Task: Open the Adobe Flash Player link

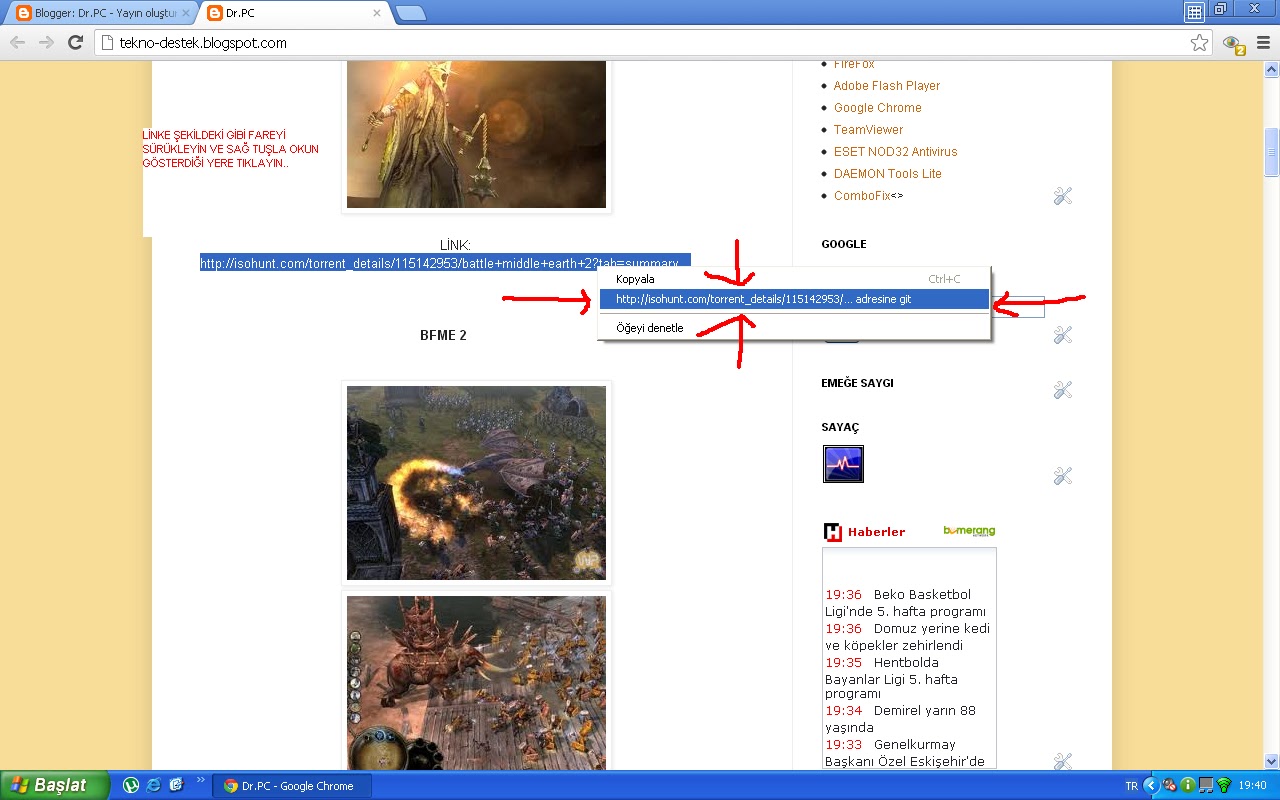Action: click(886, 86)
